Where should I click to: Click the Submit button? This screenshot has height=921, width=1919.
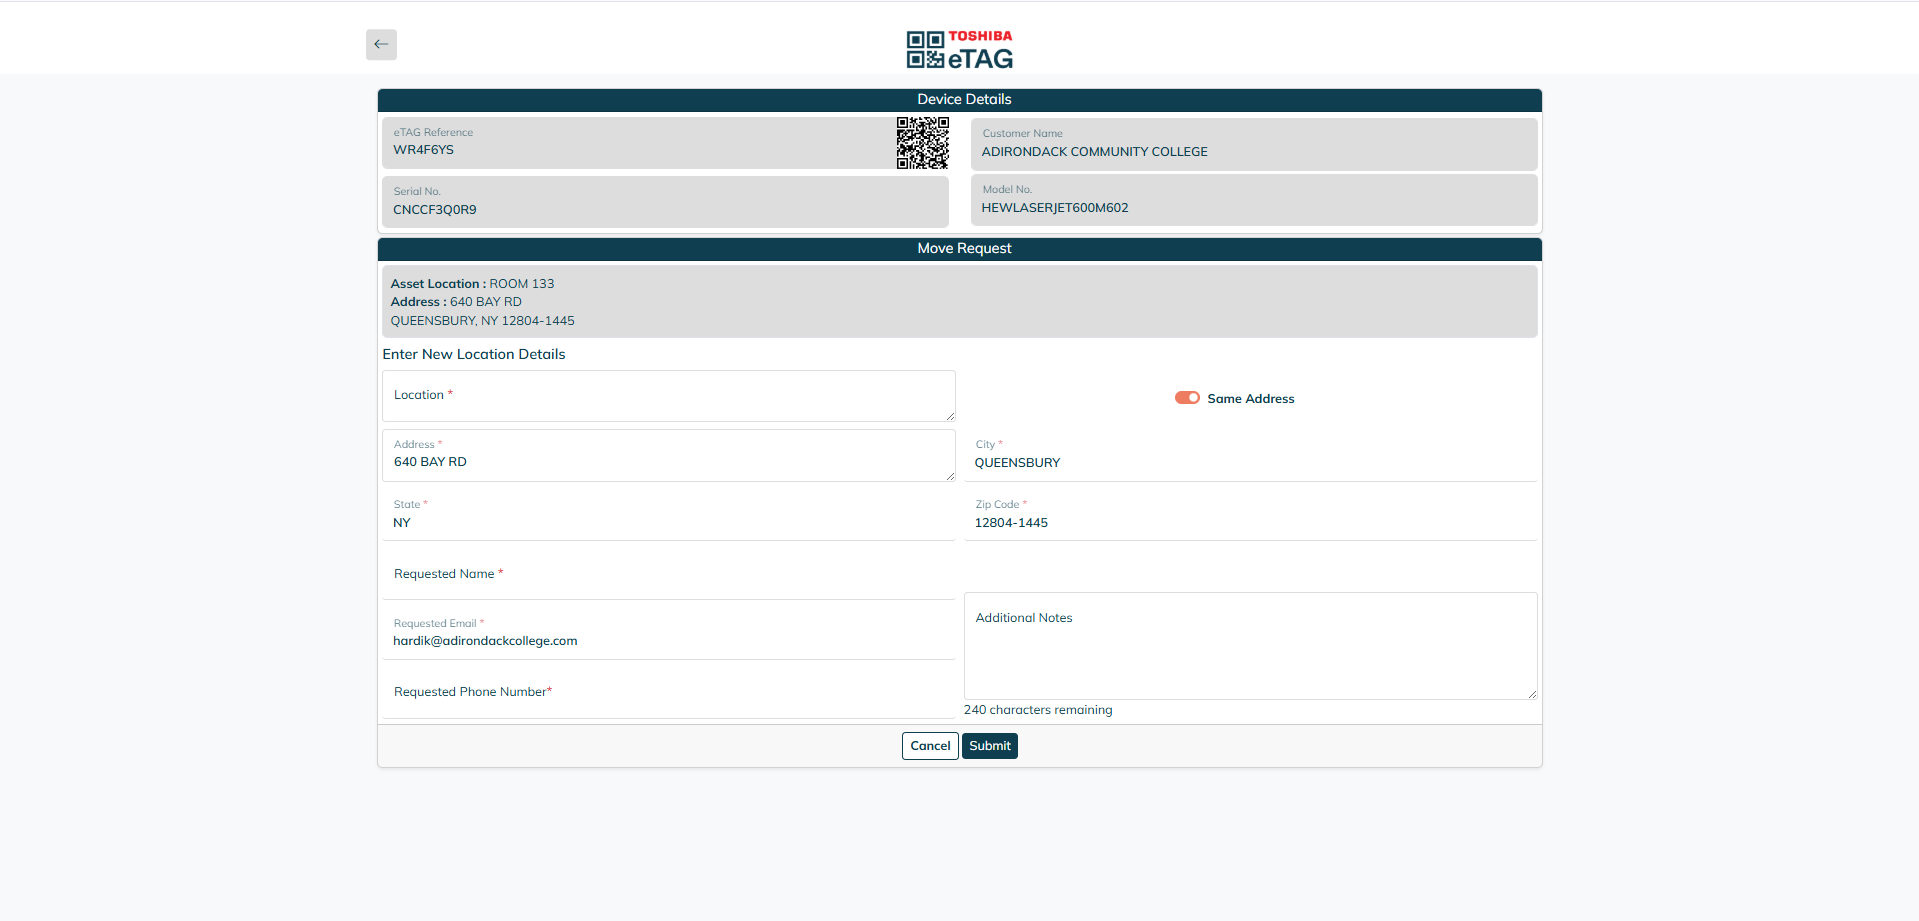click(989, 745)
